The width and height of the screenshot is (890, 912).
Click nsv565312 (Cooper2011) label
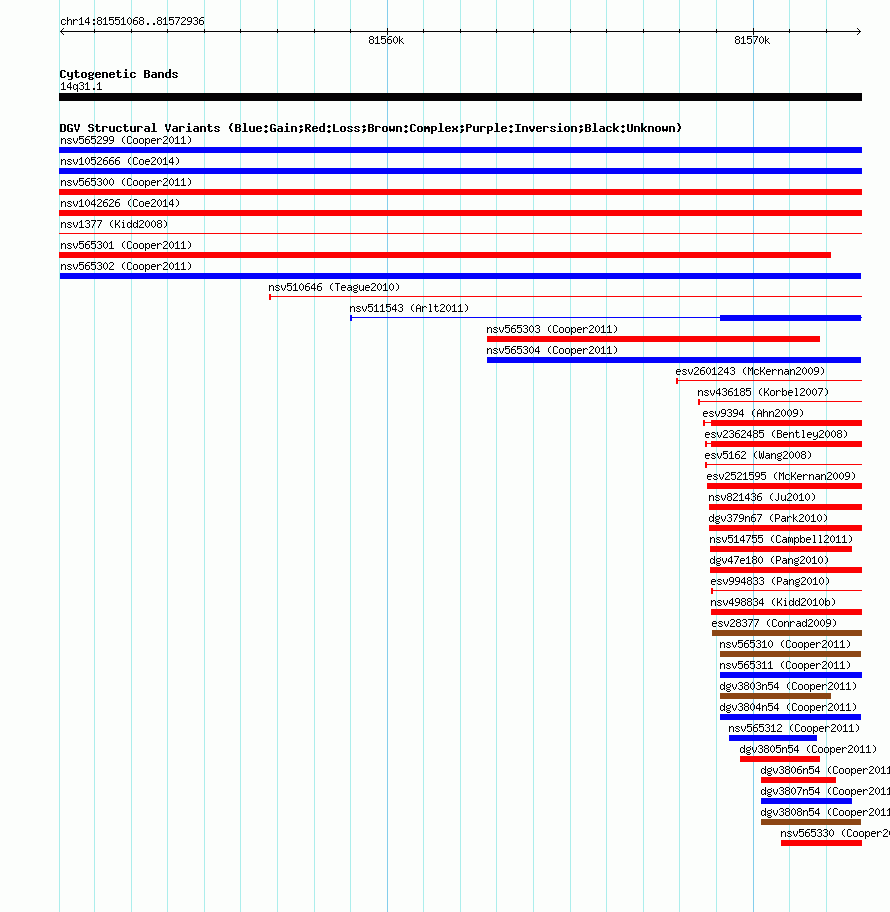pos(794,728)
